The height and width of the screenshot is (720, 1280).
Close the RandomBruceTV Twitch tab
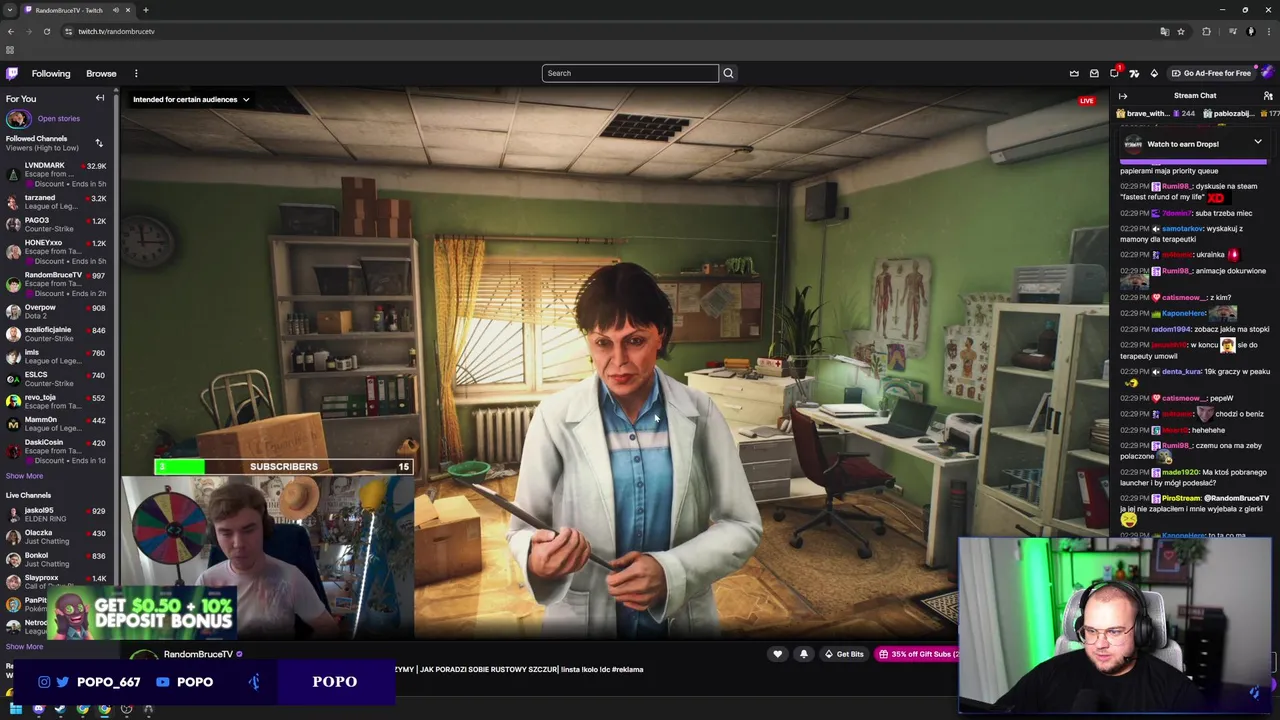(128, 10)
